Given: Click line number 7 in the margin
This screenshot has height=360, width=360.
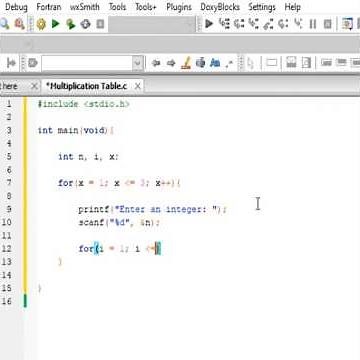Looking at the screenshot, I should 9,182.
